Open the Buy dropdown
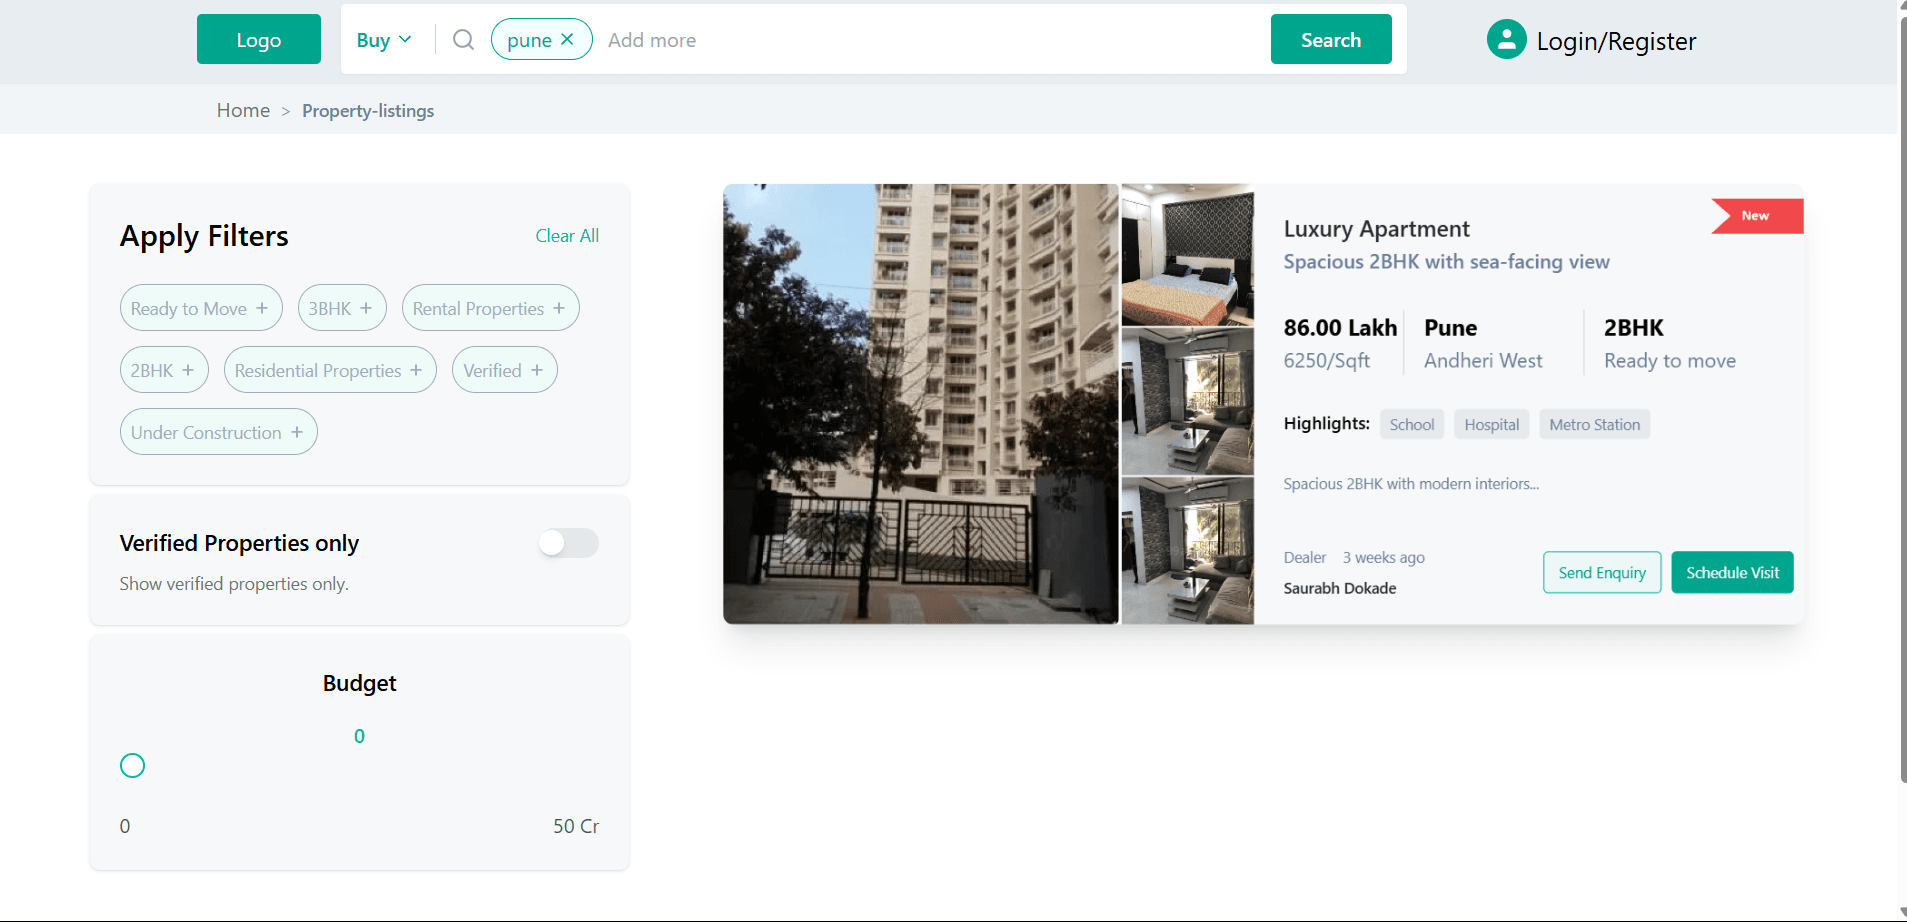The image size is (1907, 922). click(384, 40)
